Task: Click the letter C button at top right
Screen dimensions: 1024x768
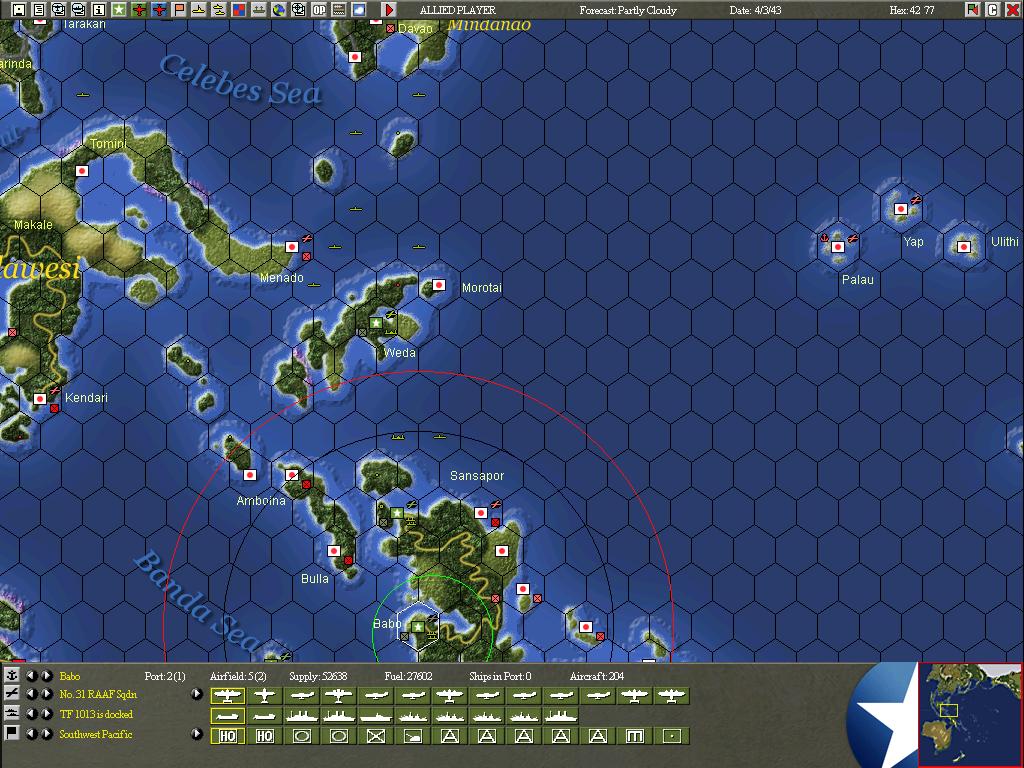Action: (x=993, y=9)
